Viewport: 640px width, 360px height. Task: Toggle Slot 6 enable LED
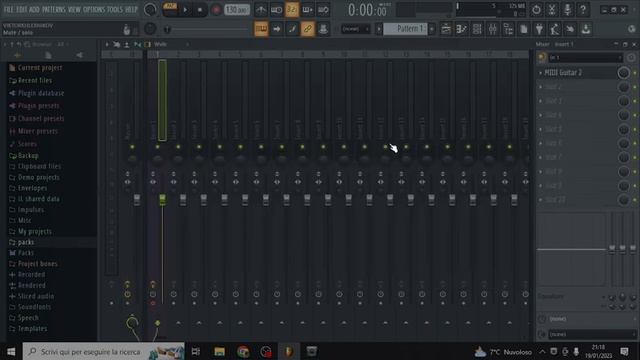(635, 144)
